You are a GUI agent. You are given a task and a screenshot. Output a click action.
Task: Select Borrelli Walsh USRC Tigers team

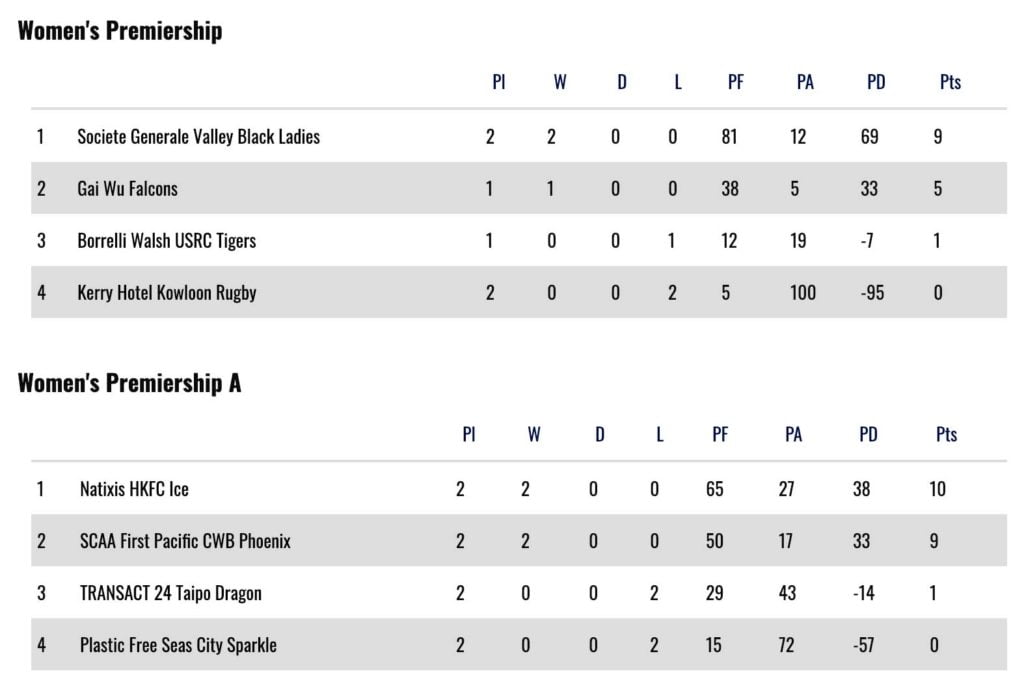[166, 241]
